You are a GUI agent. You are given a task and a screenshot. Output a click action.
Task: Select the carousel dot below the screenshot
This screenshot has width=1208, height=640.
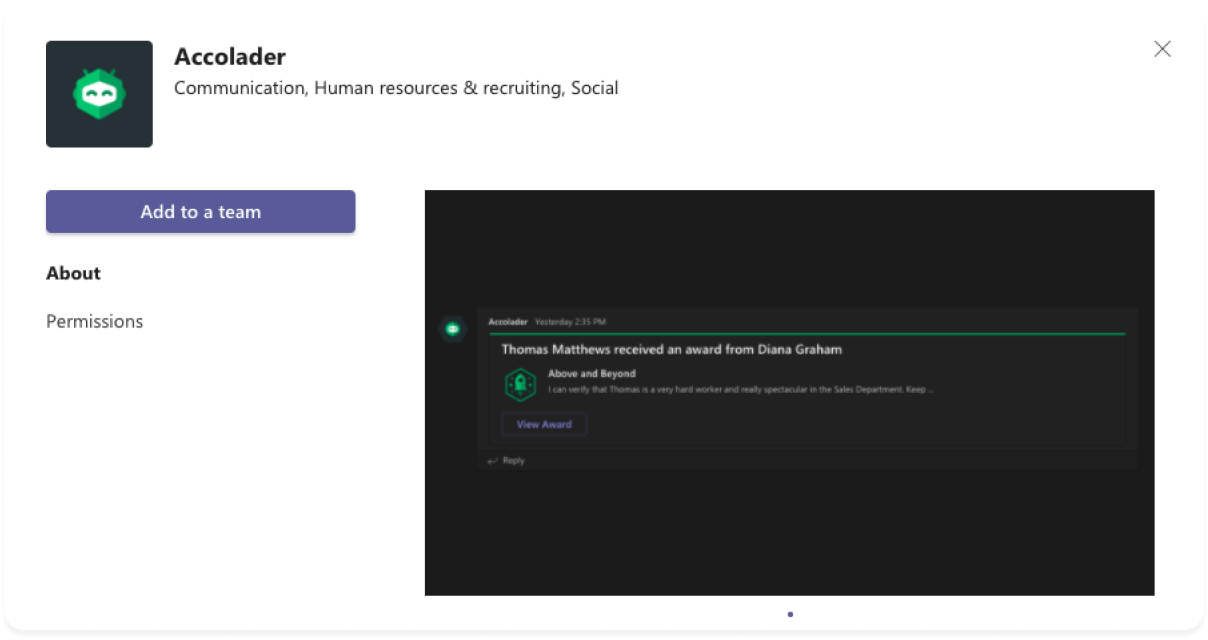790,614
